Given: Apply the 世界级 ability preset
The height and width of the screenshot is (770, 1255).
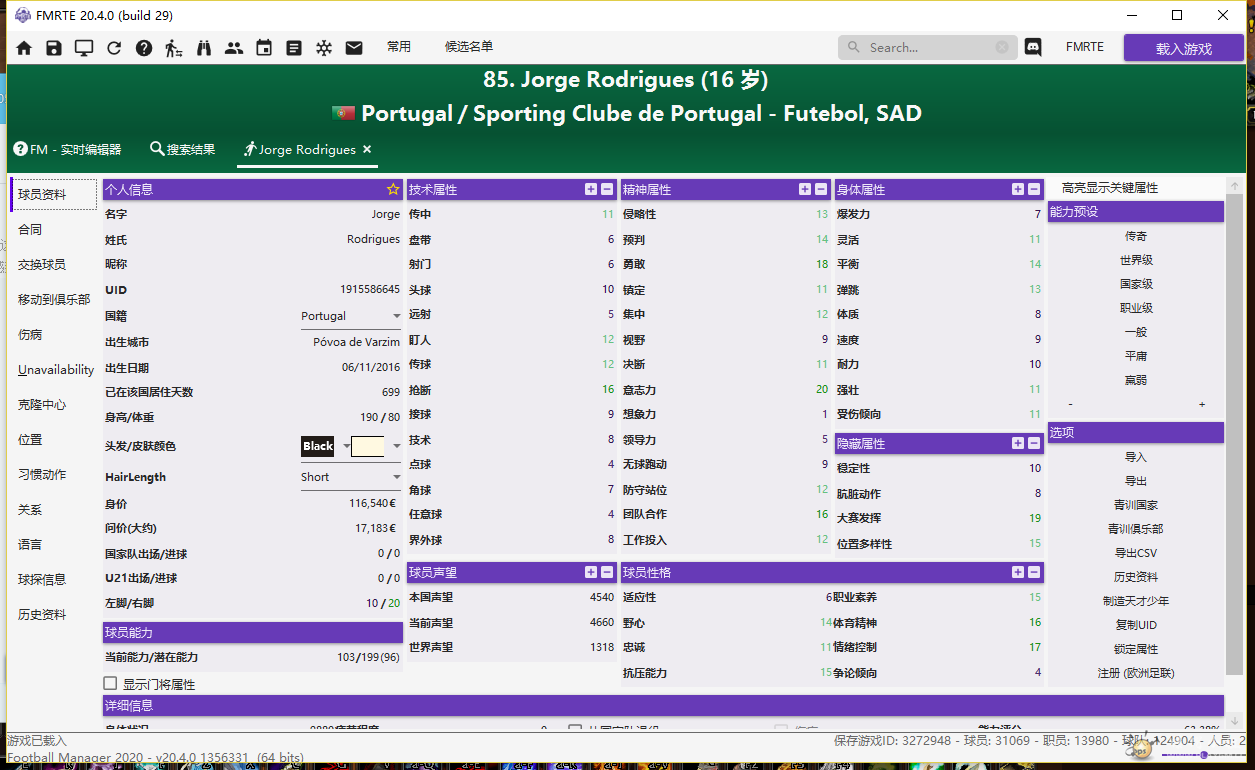Looking at the screenshot, I should pyautogui.click(x=1136, y=260).
